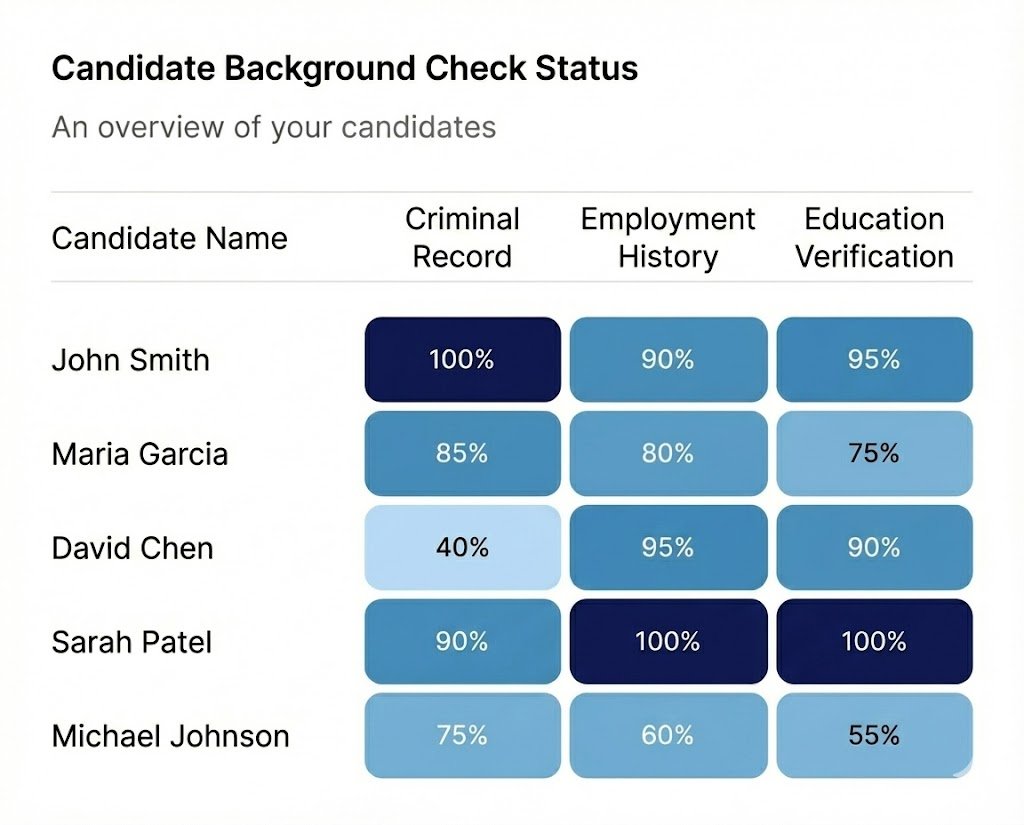Click the Employment History column header
Viewport: 1024px width, 825px height.
pos(668,238)
